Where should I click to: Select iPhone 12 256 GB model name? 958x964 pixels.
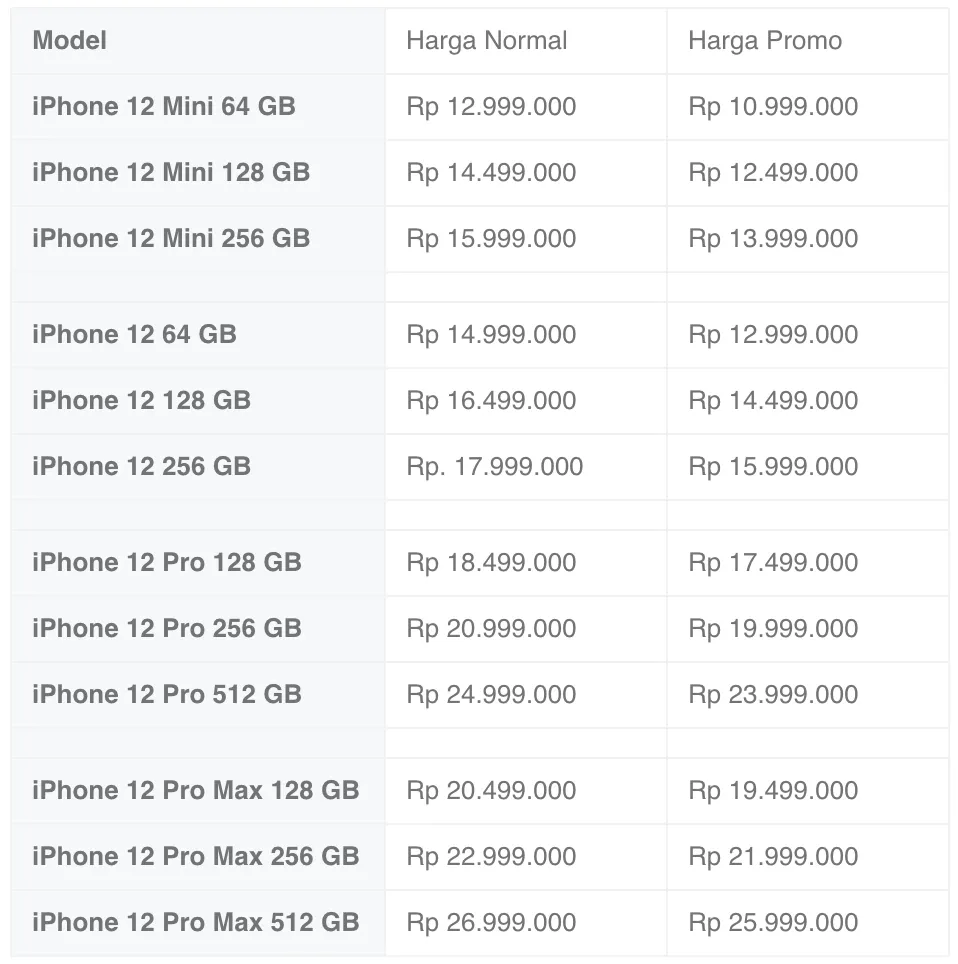pyautogui.click(x=141, y=467)
